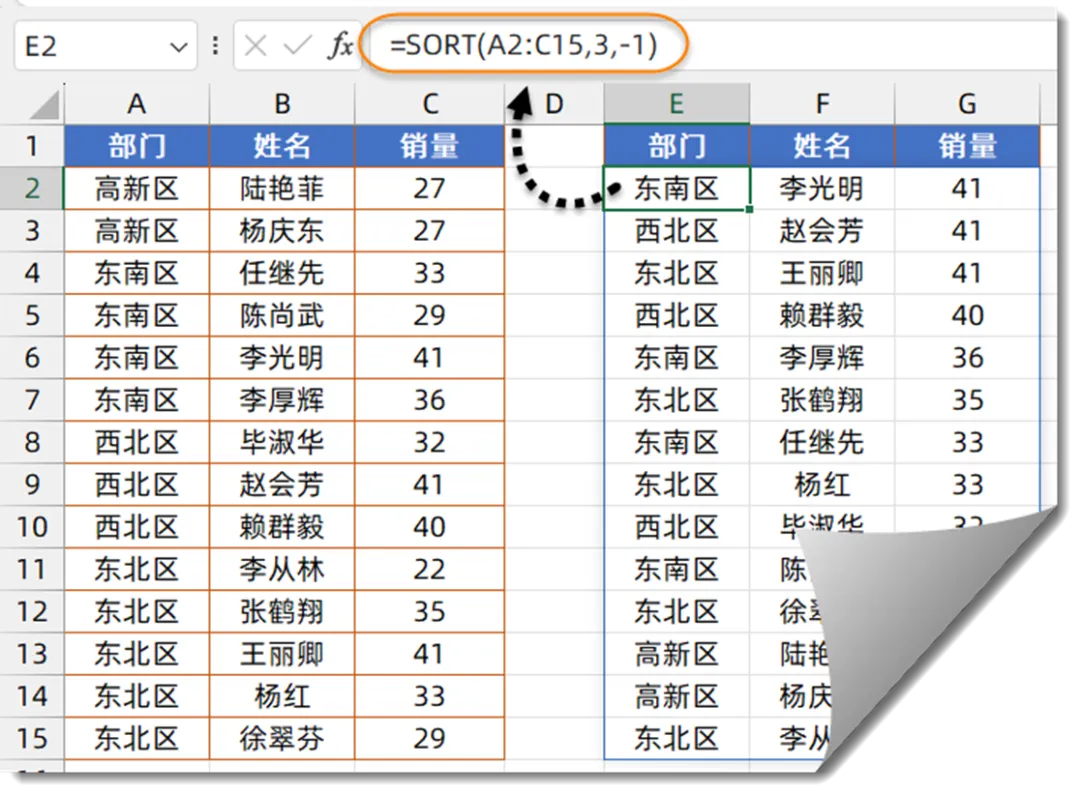This screenshot has height=795, width=1080.
Task: Click cell B8 showing 毕淑华
Action: (282, 442)
